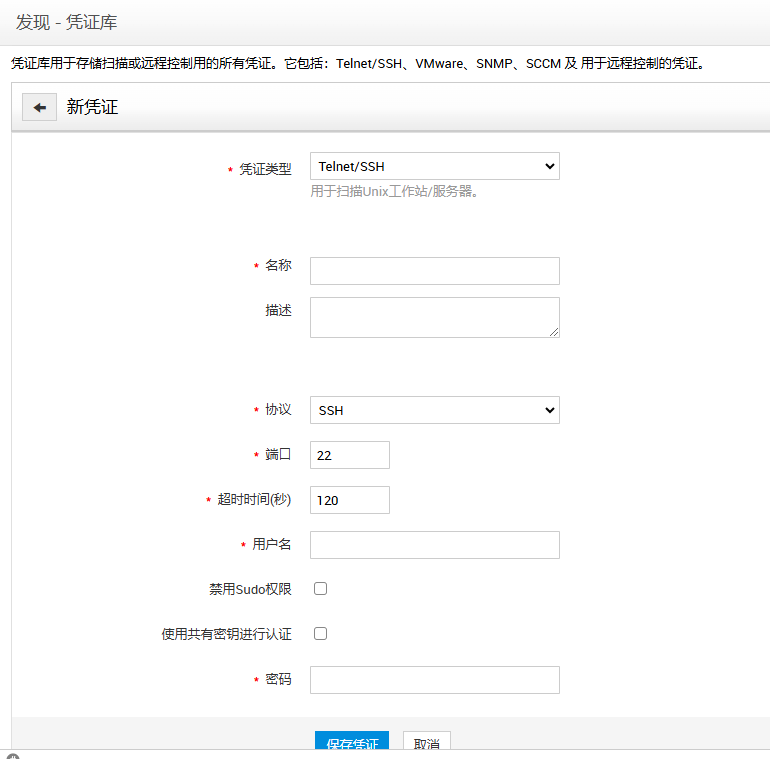This screenshot has height=759, width=770.
Task: Enable the 禁用Sudo权限 checkbox
Action: [x=321, y=589]
